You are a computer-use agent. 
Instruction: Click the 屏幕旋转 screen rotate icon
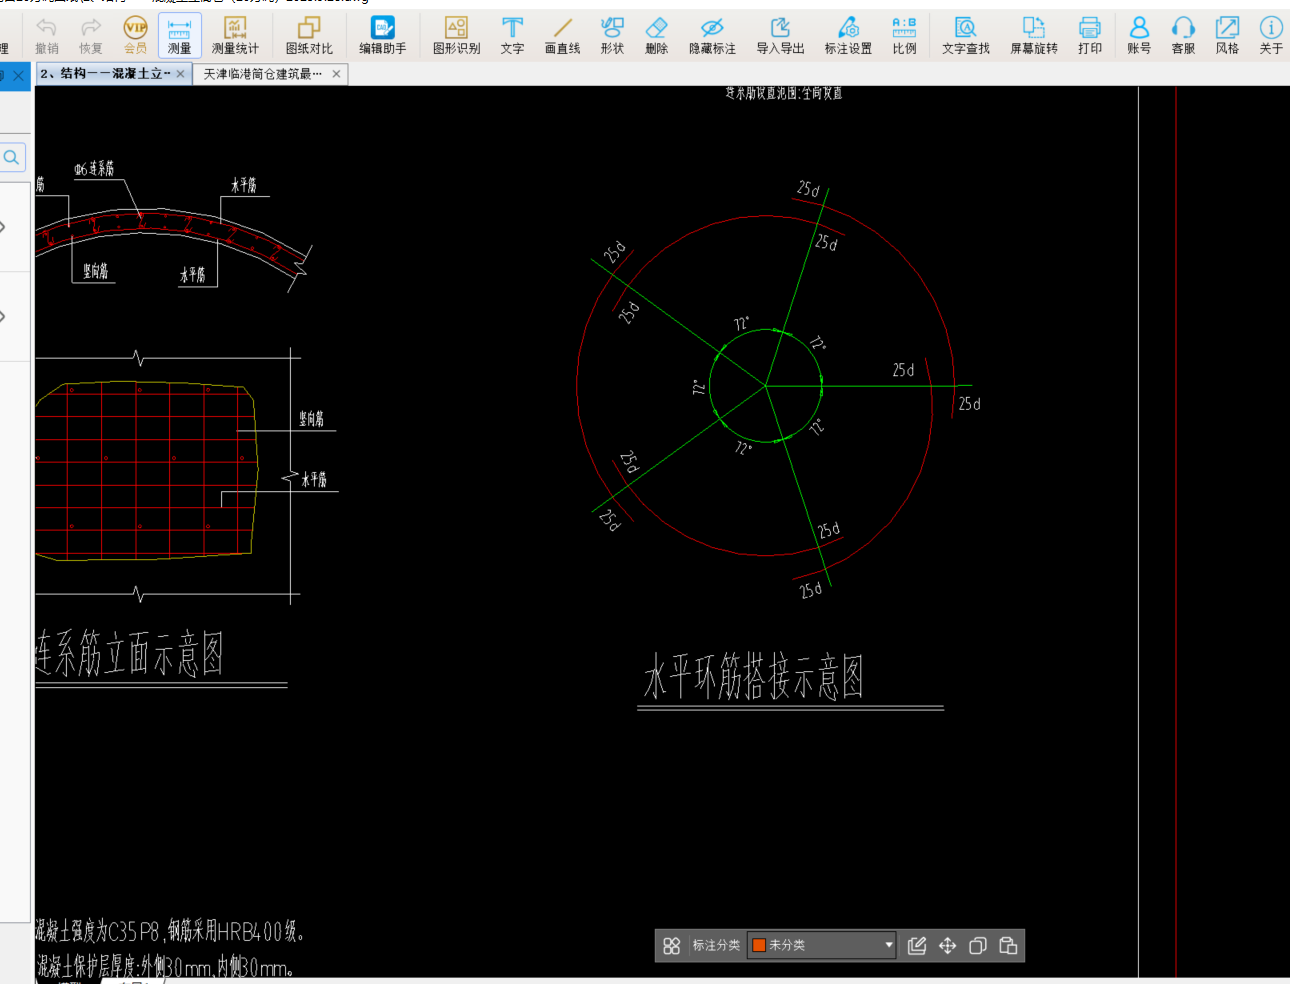tap(1033, 35)
